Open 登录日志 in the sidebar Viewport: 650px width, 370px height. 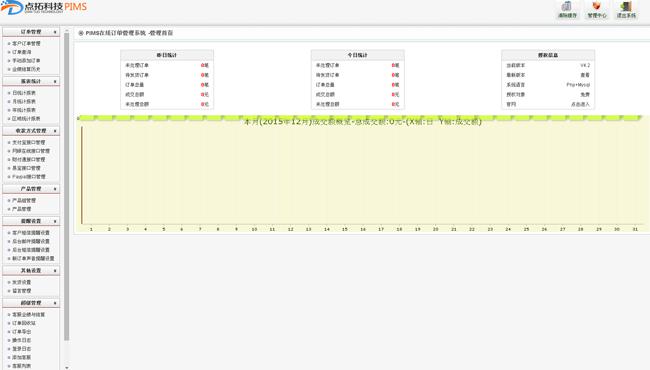tap(22, 349)
